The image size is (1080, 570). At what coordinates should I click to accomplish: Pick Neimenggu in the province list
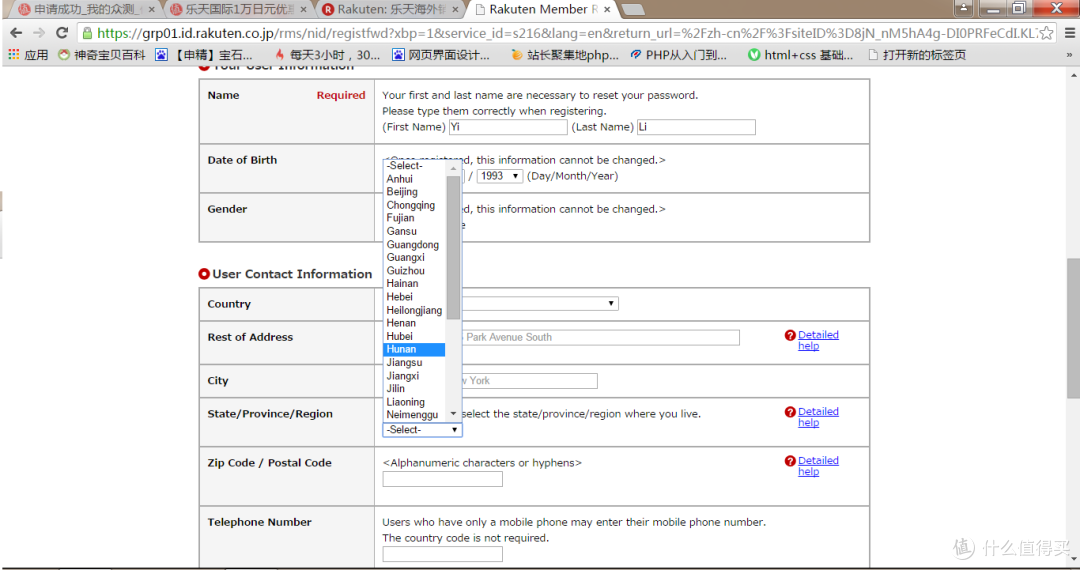412,415
